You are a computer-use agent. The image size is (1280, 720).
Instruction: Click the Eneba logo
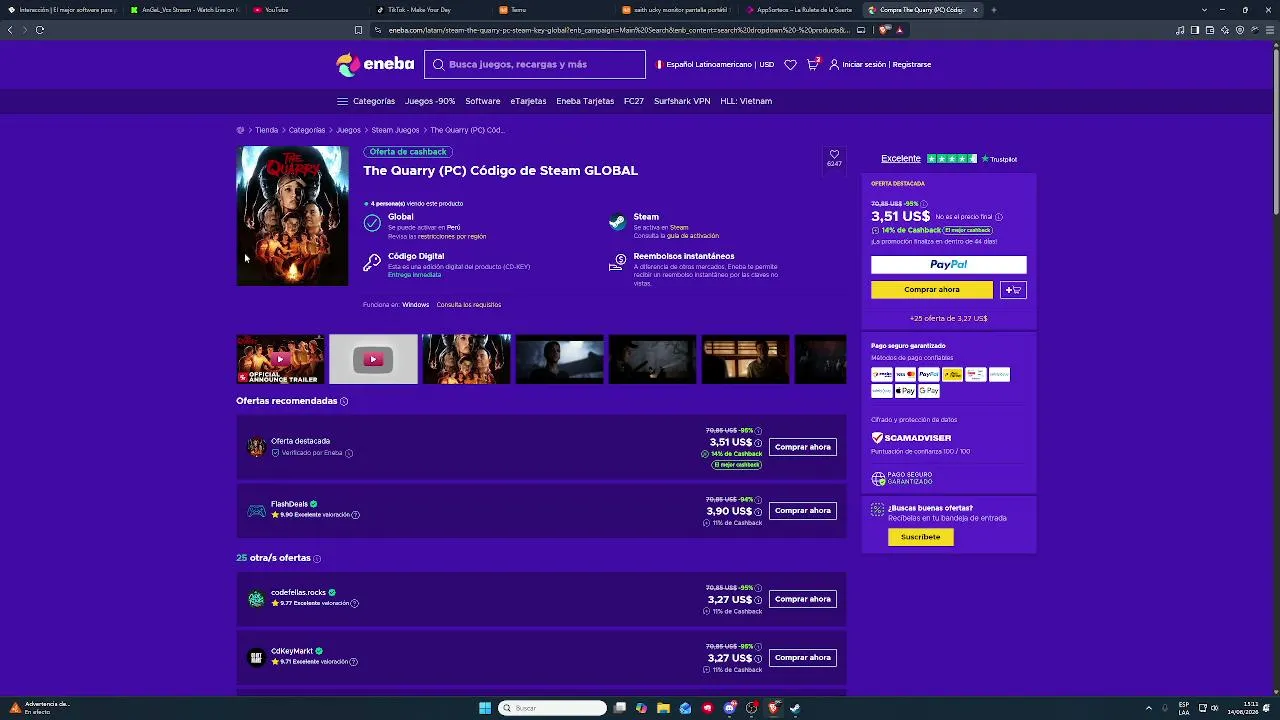coord(375,64)
